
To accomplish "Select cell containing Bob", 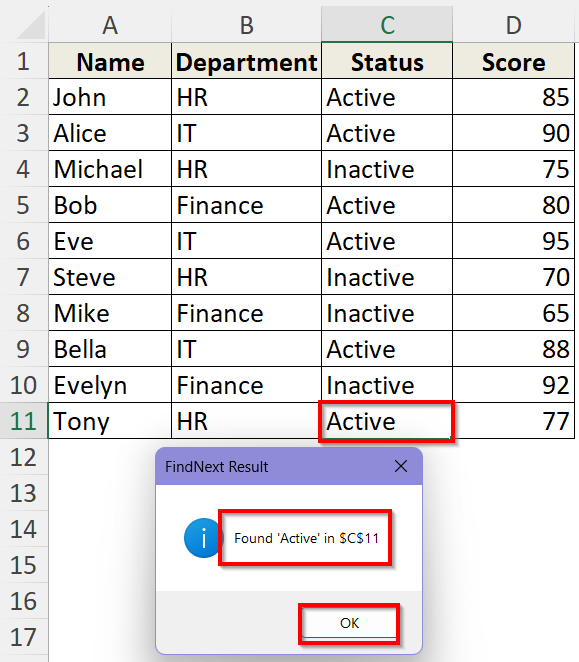I will [110, 205].
